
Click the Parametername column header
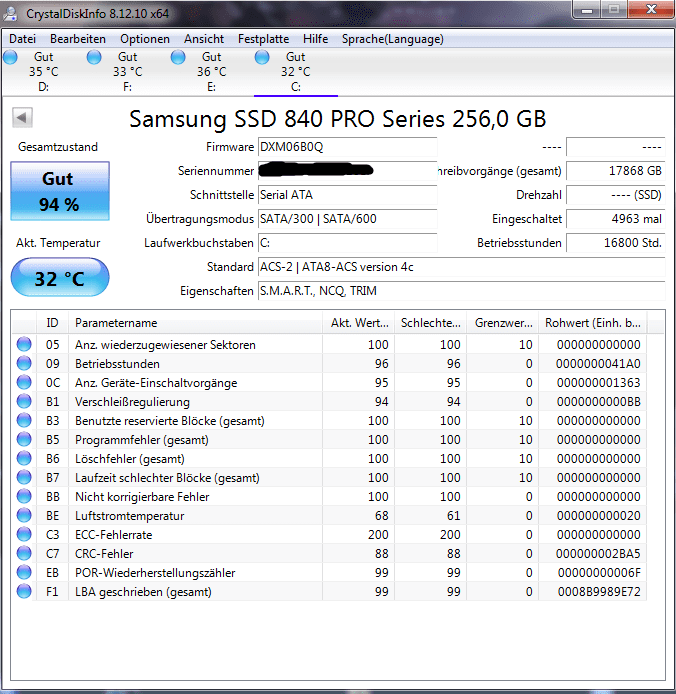click(195, 323)
